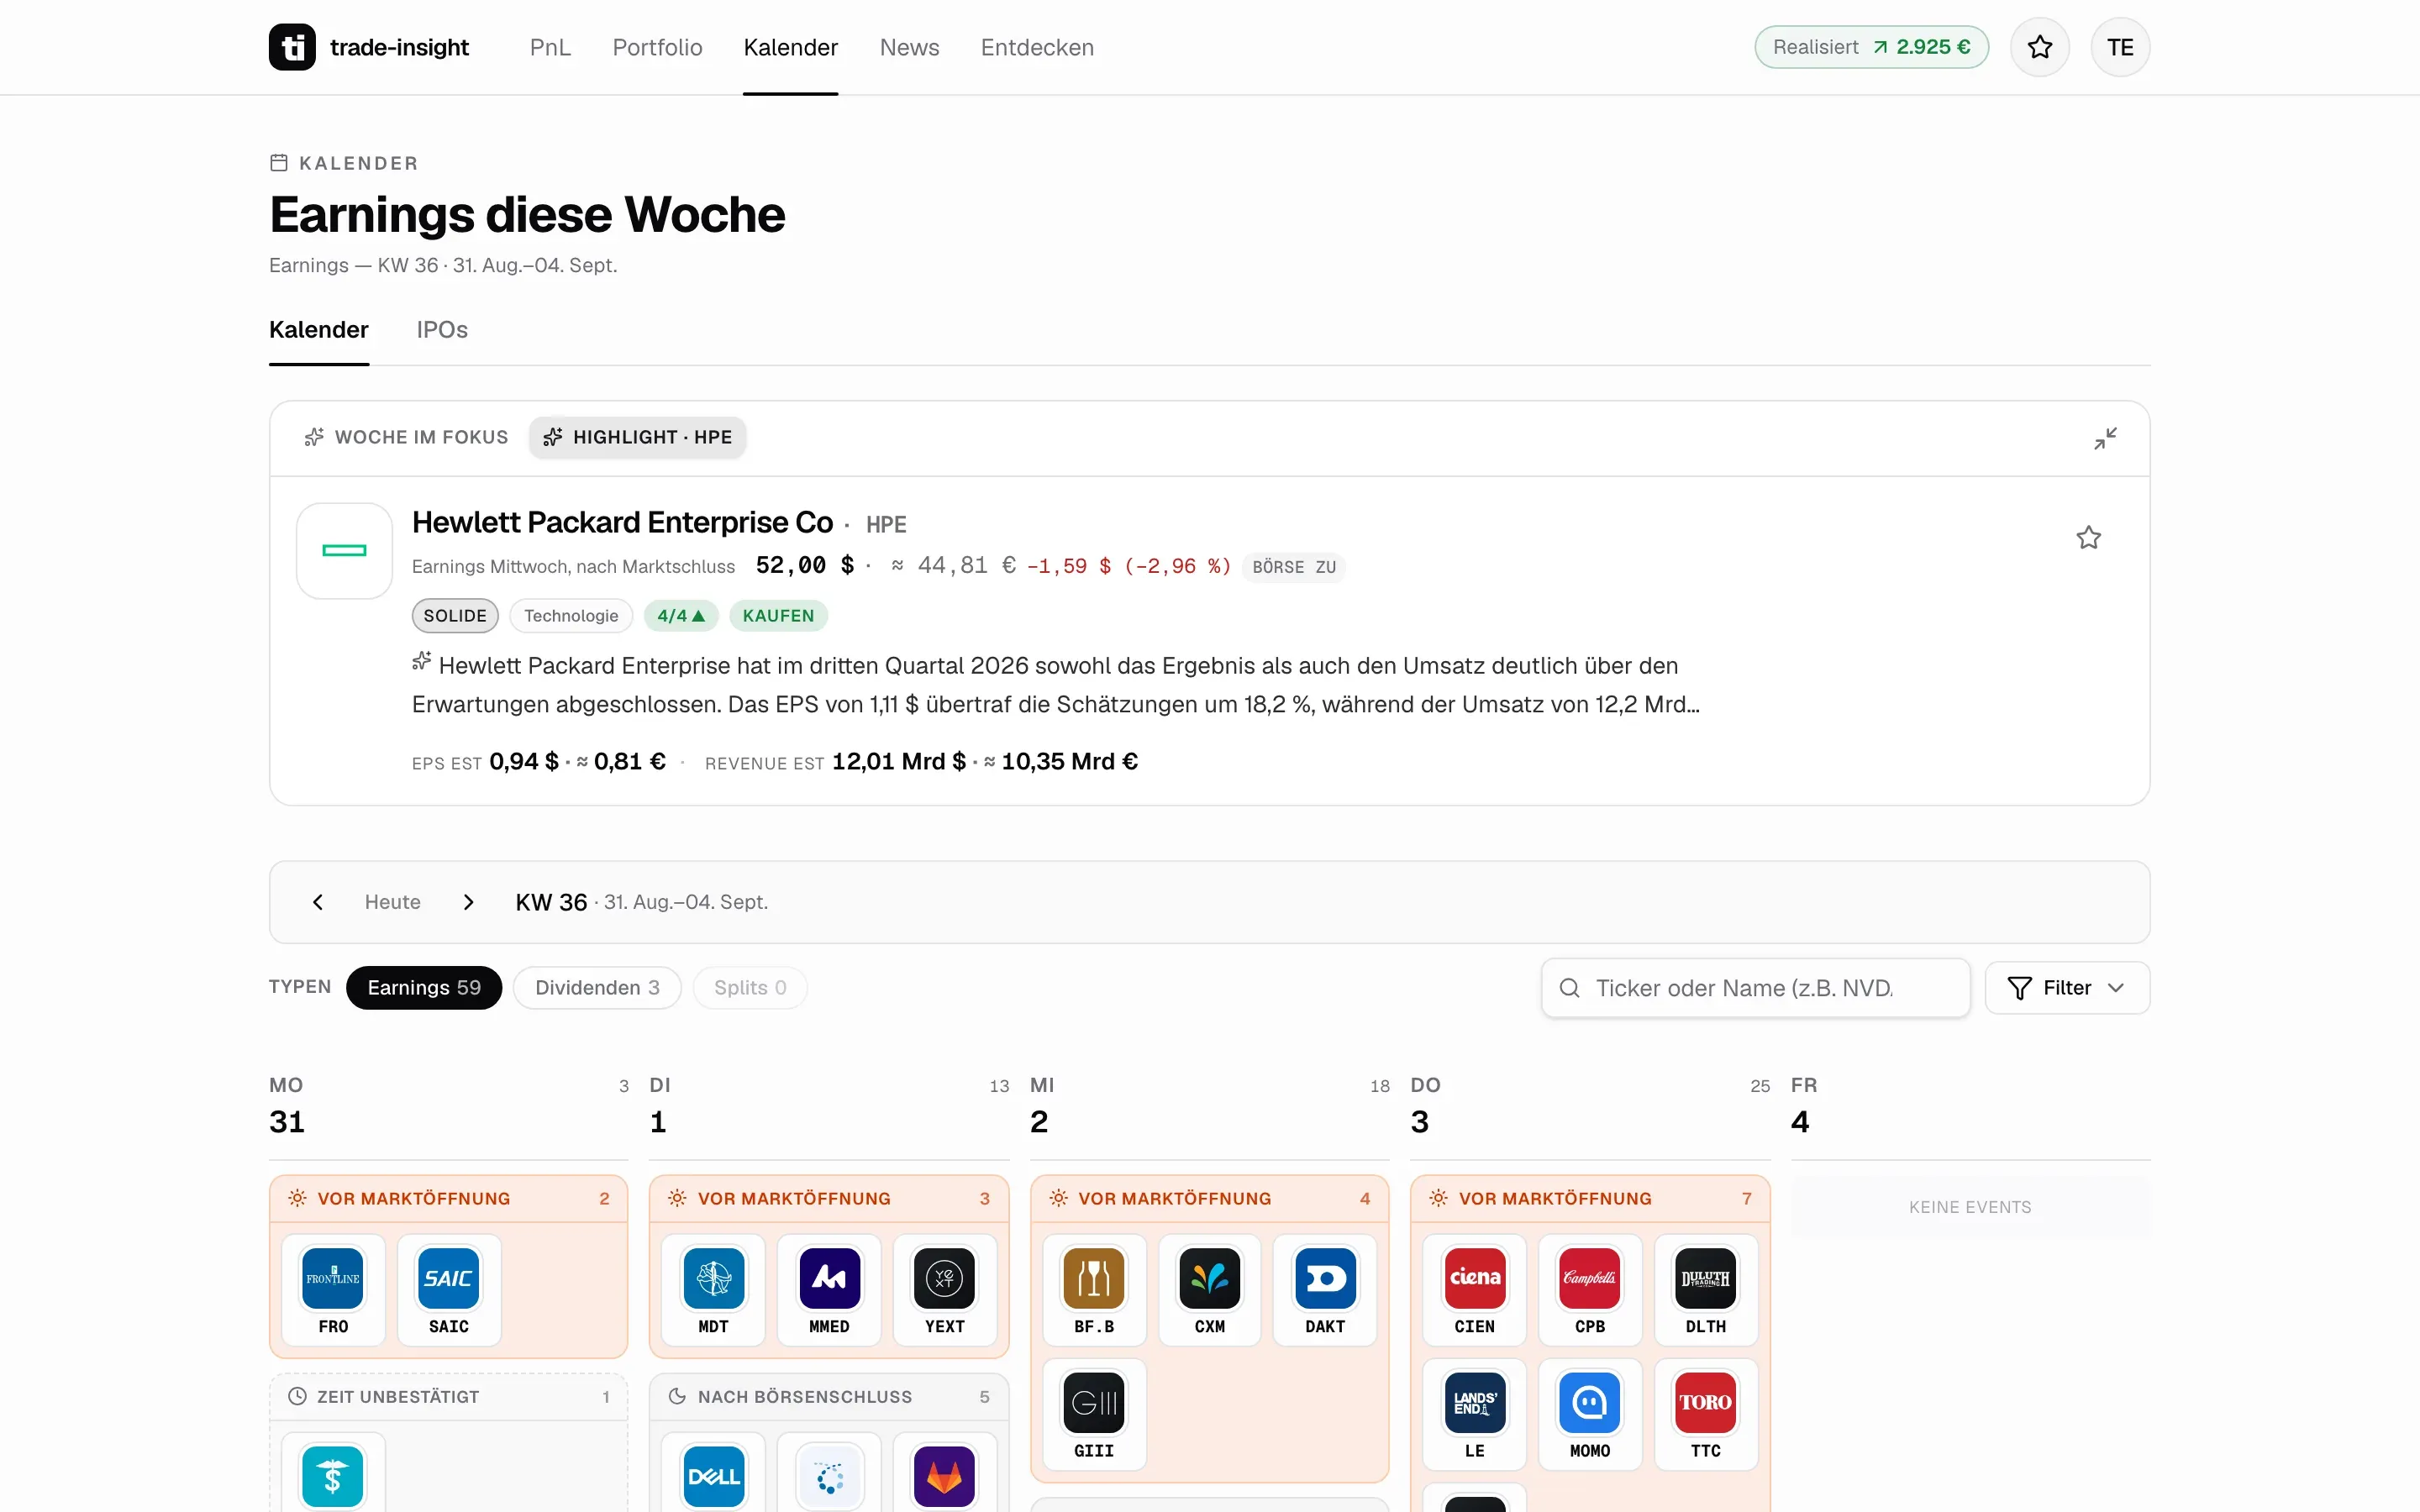Open the LE Lands' End tile

pos(1475,1414)
